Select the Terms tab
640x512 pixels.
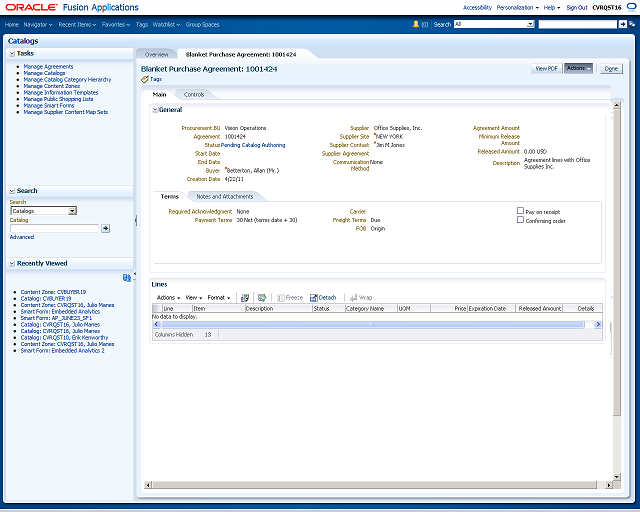point(169,196)
